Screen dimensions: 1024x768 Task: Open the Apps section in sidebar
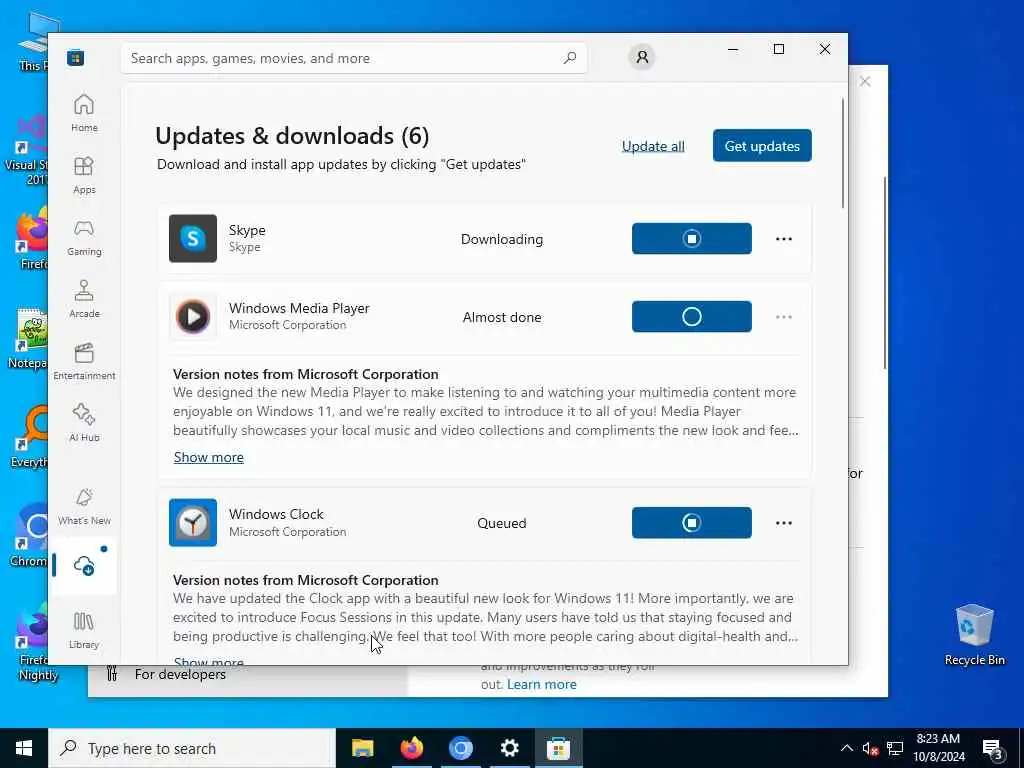tap(84, 175)
